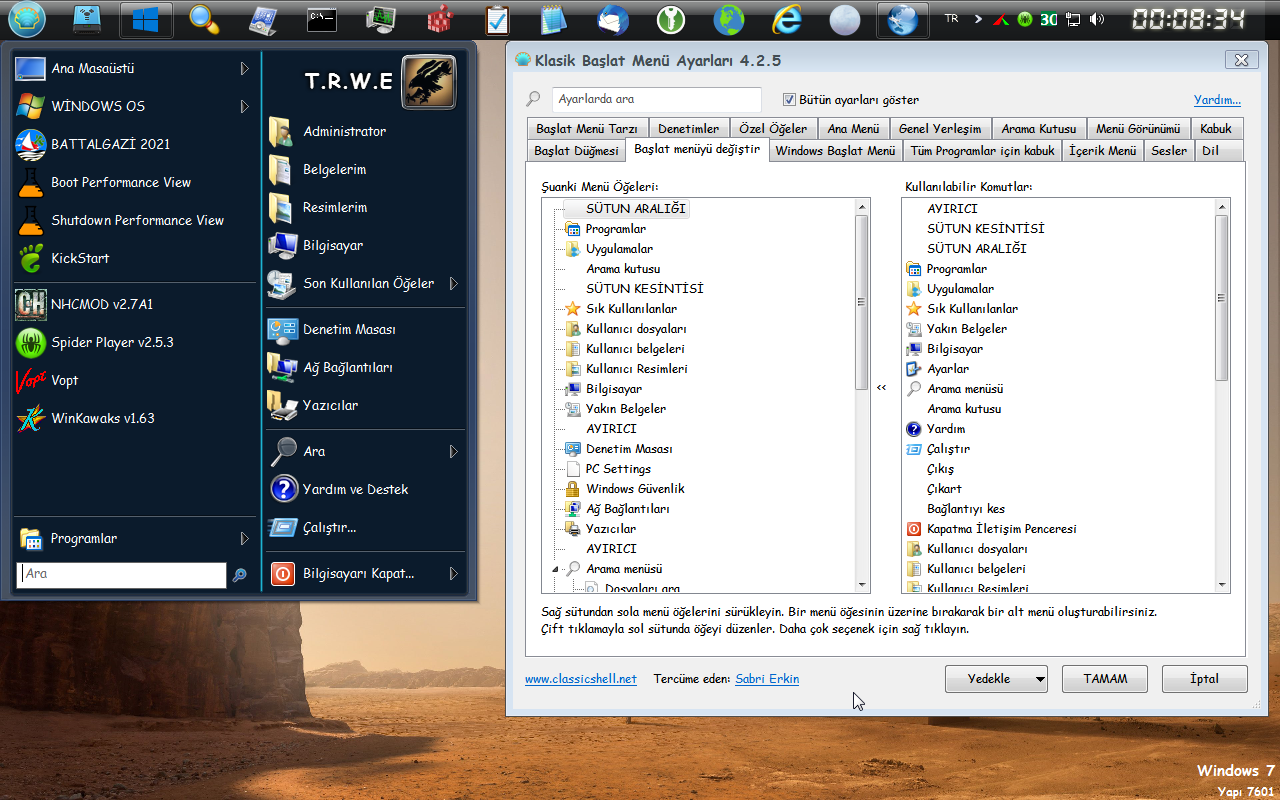1280x800 pixels.
Task: Click the Ara search box in the start menu
Action: (122, 574)
